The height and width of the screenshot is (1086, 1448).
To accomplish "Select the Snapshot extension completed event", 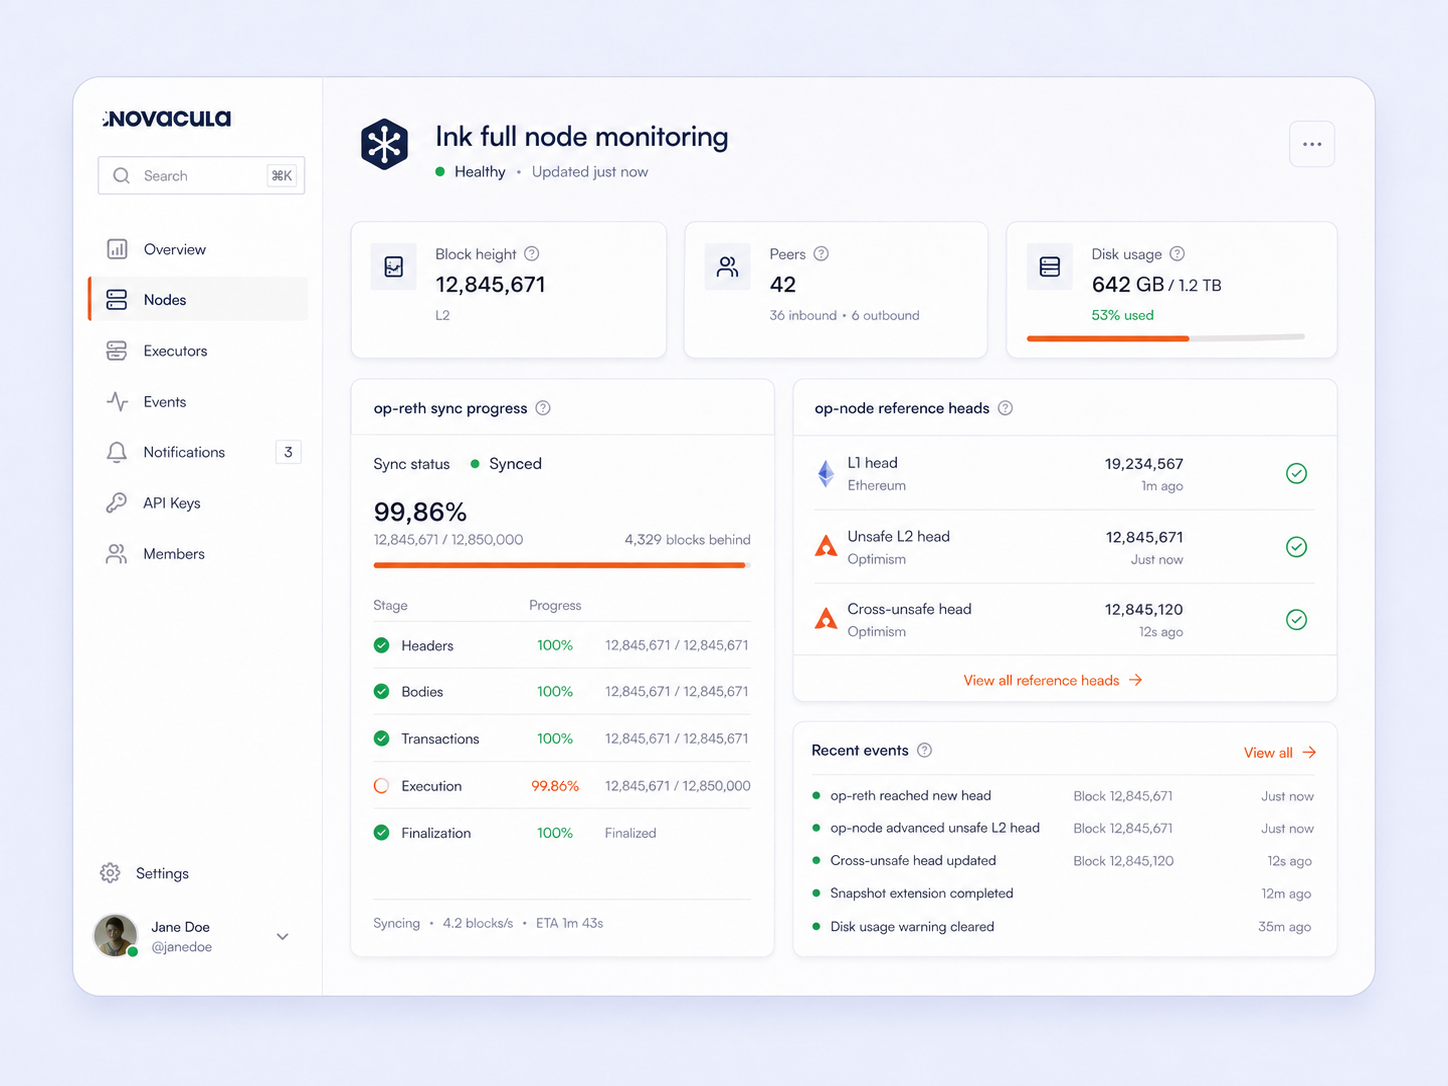I will click(1062, 893).
